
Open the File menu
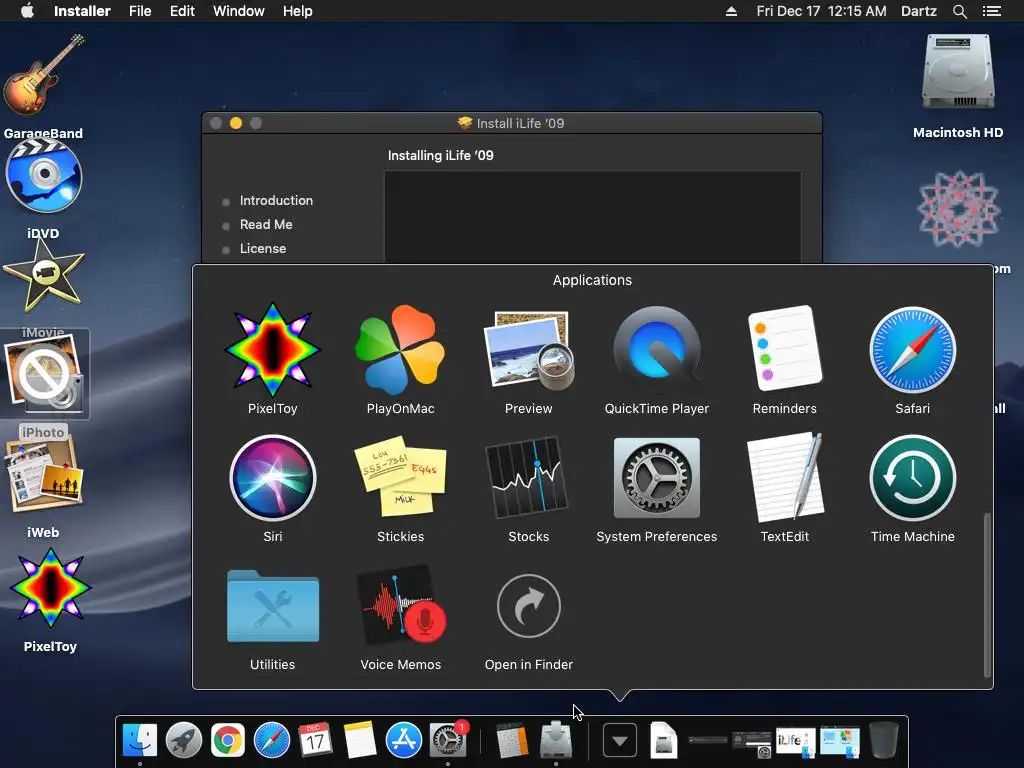coord(140,11)
